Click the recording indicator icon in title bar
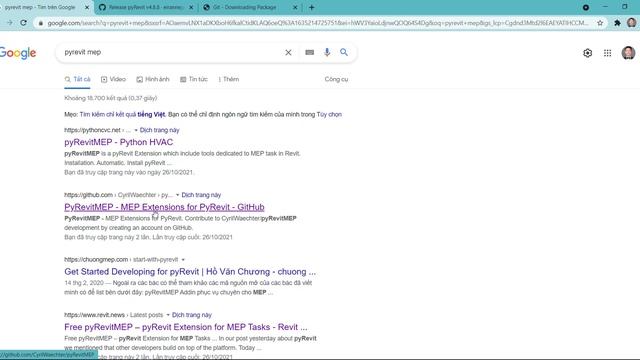The height and width of the screenshot is (360, 640). click(586, 7)
